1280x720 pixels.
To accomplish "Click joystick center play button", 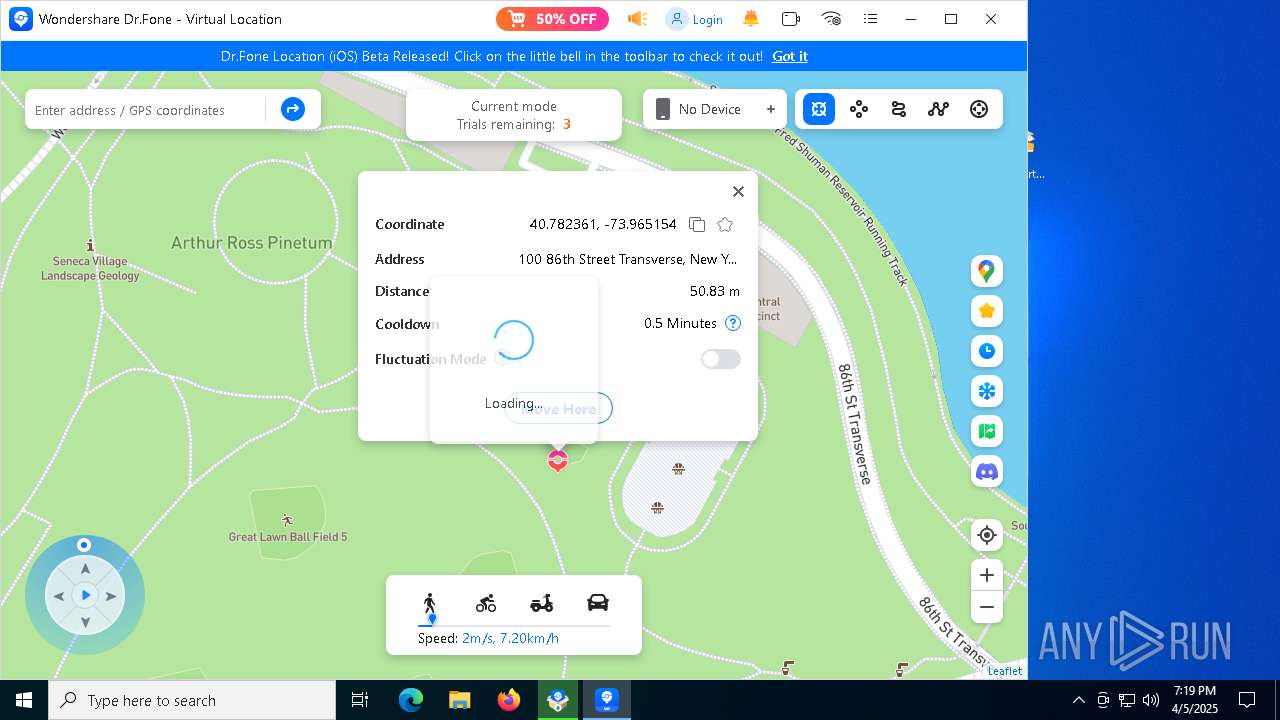I will tap(85, 595).
